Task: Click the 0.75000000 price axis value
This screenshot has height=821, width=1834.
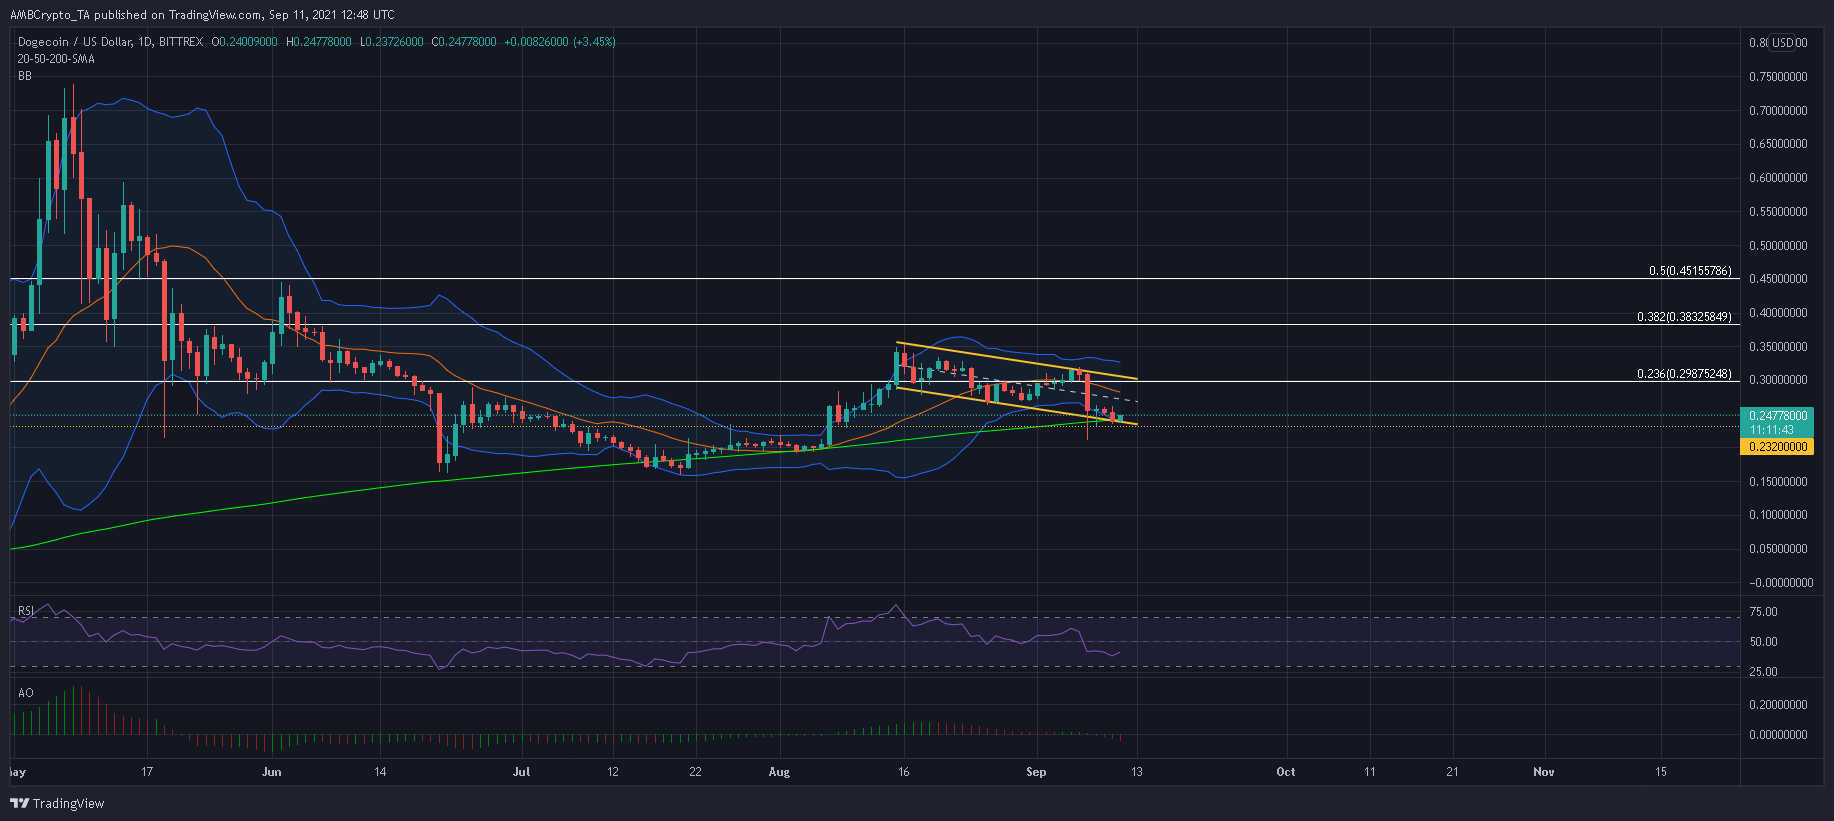Action: (1778, 77)
